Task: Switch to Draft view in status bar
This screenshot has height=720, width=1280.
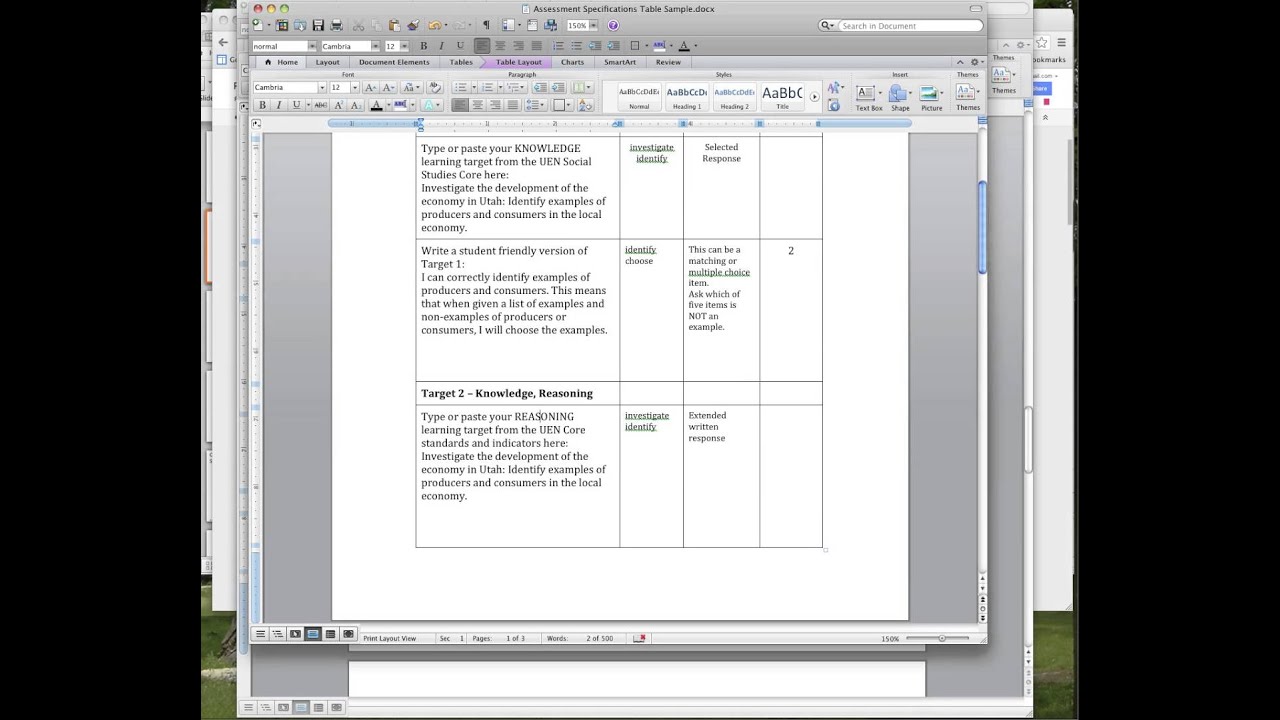Action: 260,634
